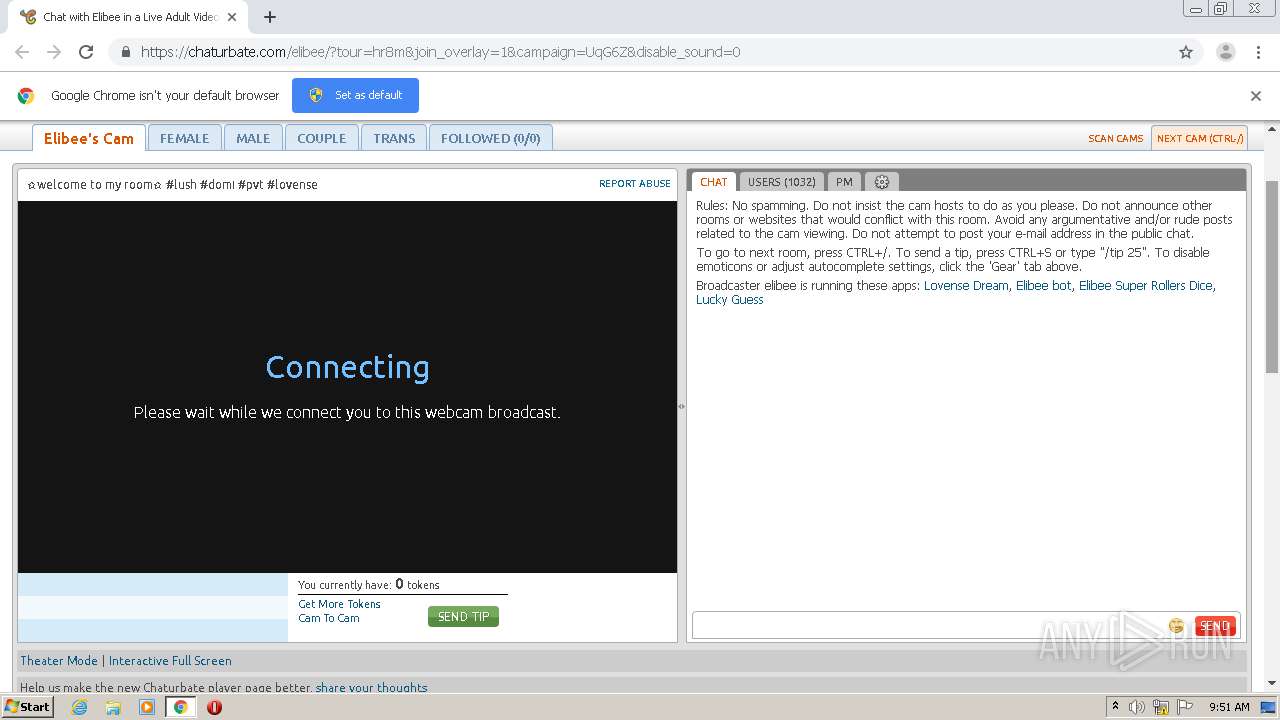Viewport: 1280px width, 720px height.
Task: Open the Get More Tokens link
Action: [x=339, y=604]
